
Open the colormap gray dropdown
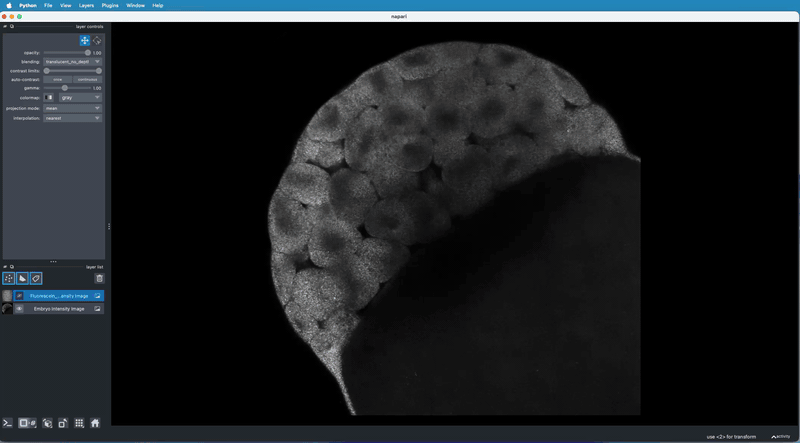[x=80, y=97]
